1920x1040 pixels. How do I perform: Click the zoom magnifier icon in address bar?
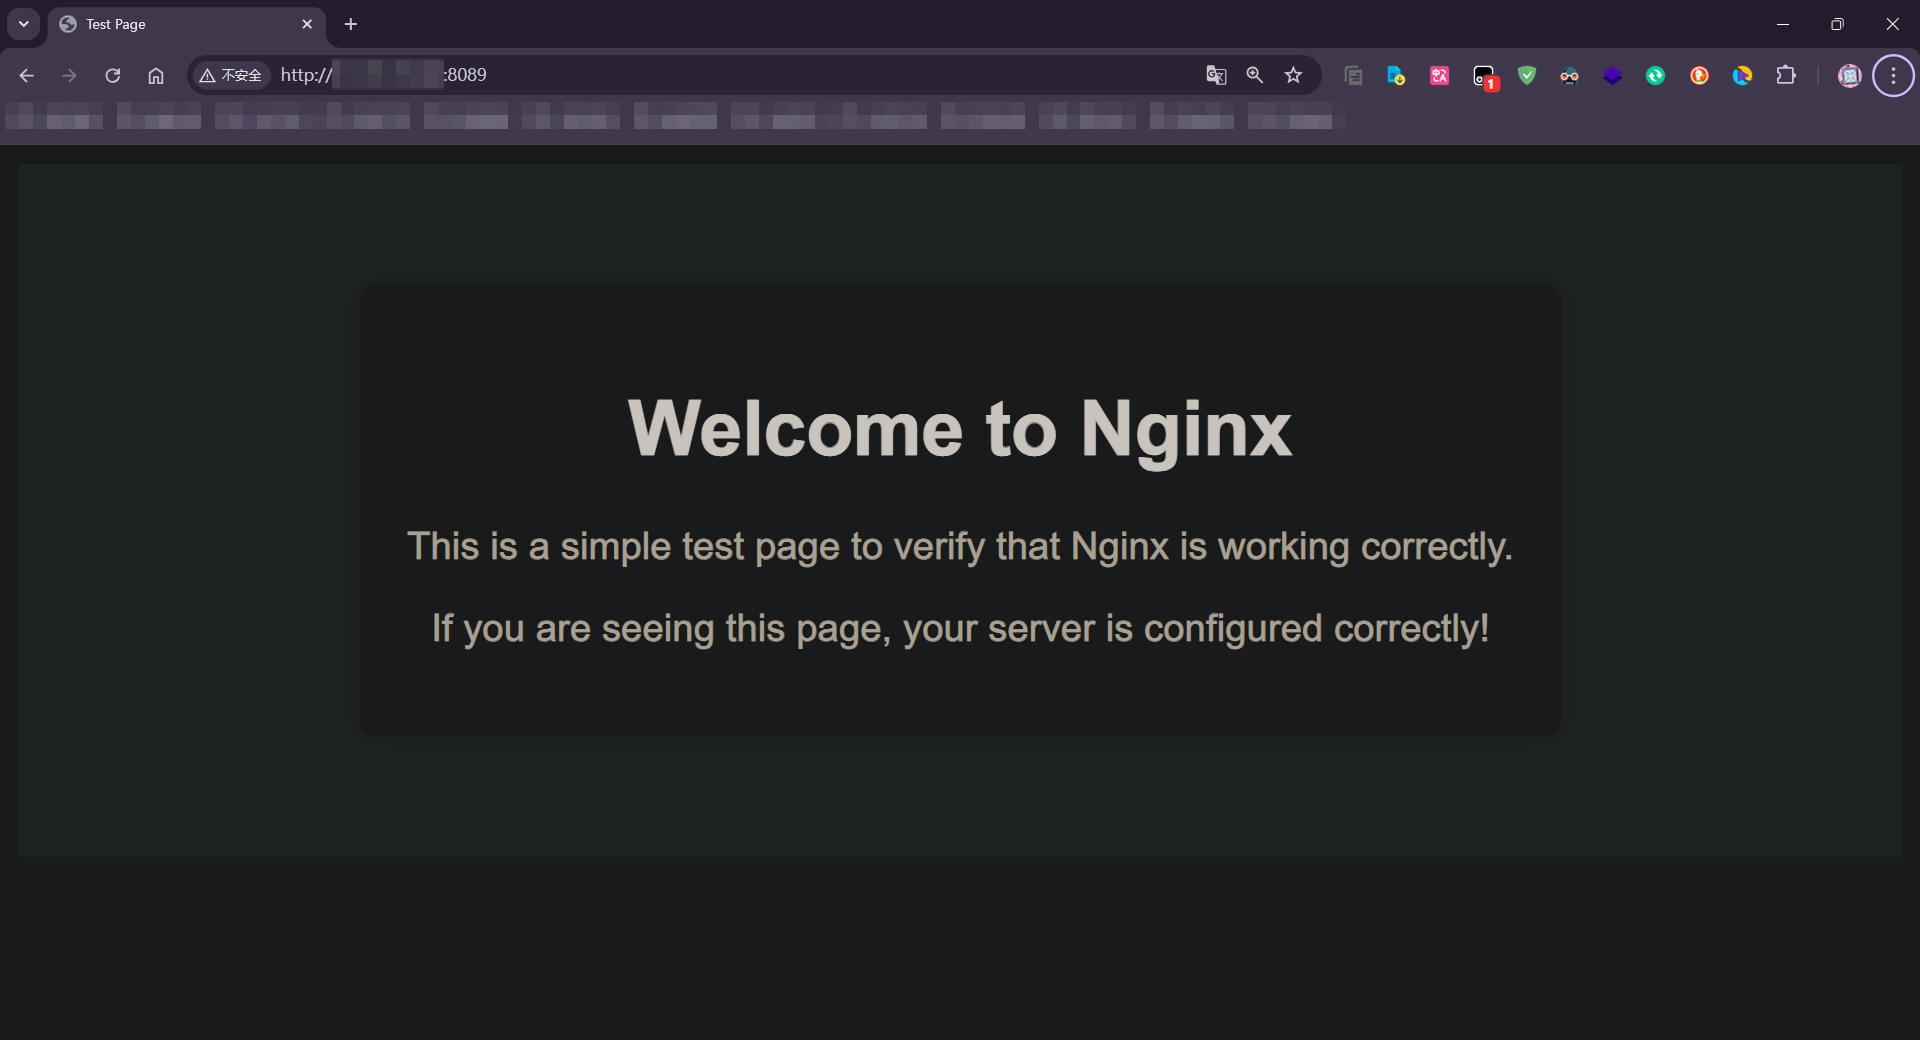(x=1254, y=75)
